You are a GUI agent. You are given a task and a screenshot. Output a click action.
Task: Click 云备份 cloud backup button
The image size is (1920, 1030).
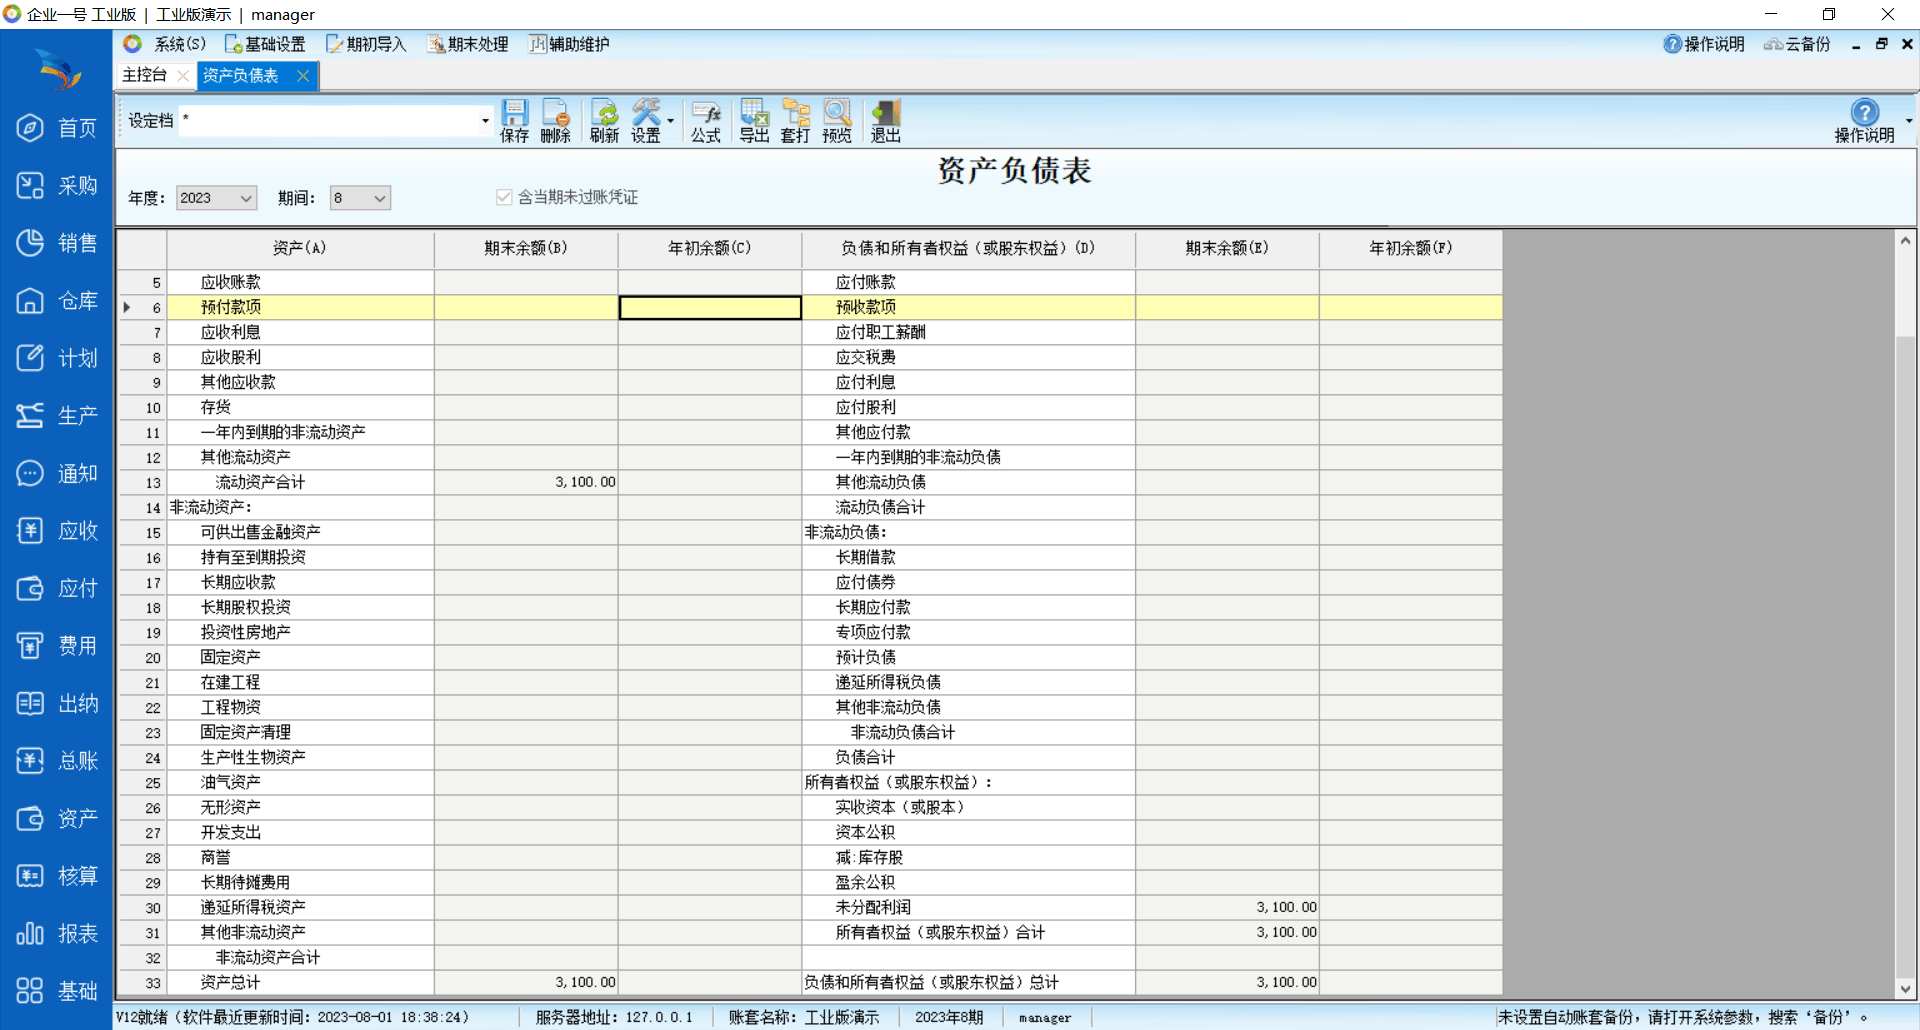click(x=1797, y=44)
